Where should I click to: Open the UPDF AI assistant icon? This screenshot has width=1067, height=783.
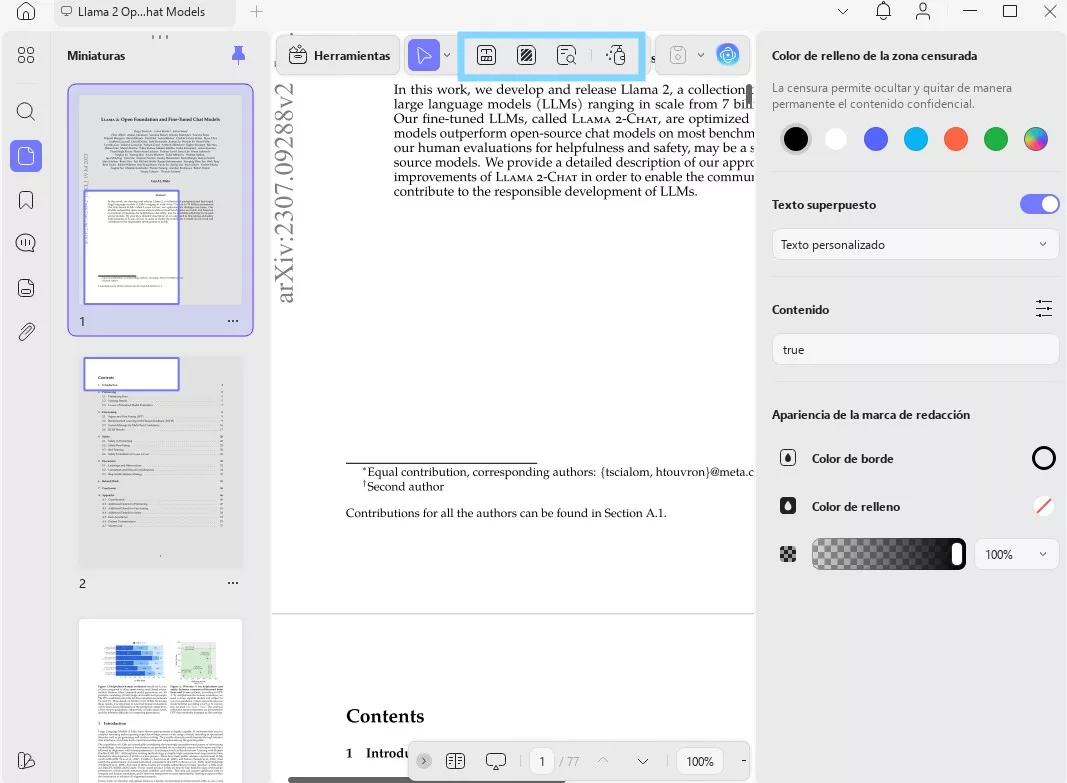pyautogui.click(x=727, y=55)
